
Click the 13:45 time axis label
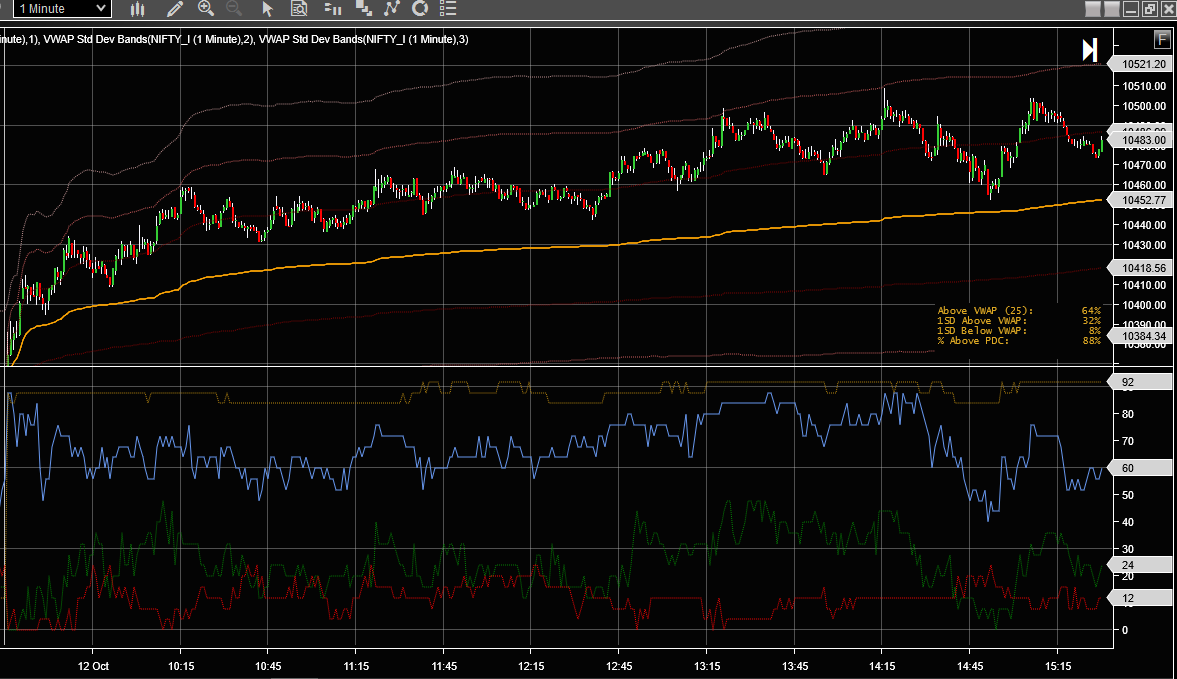(795, 666)
